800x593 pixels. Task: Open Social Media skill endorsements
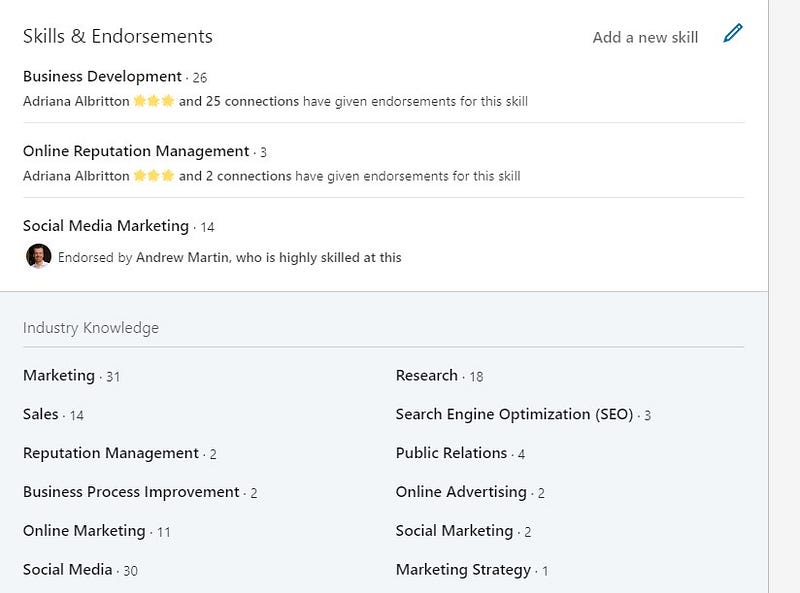68,570
